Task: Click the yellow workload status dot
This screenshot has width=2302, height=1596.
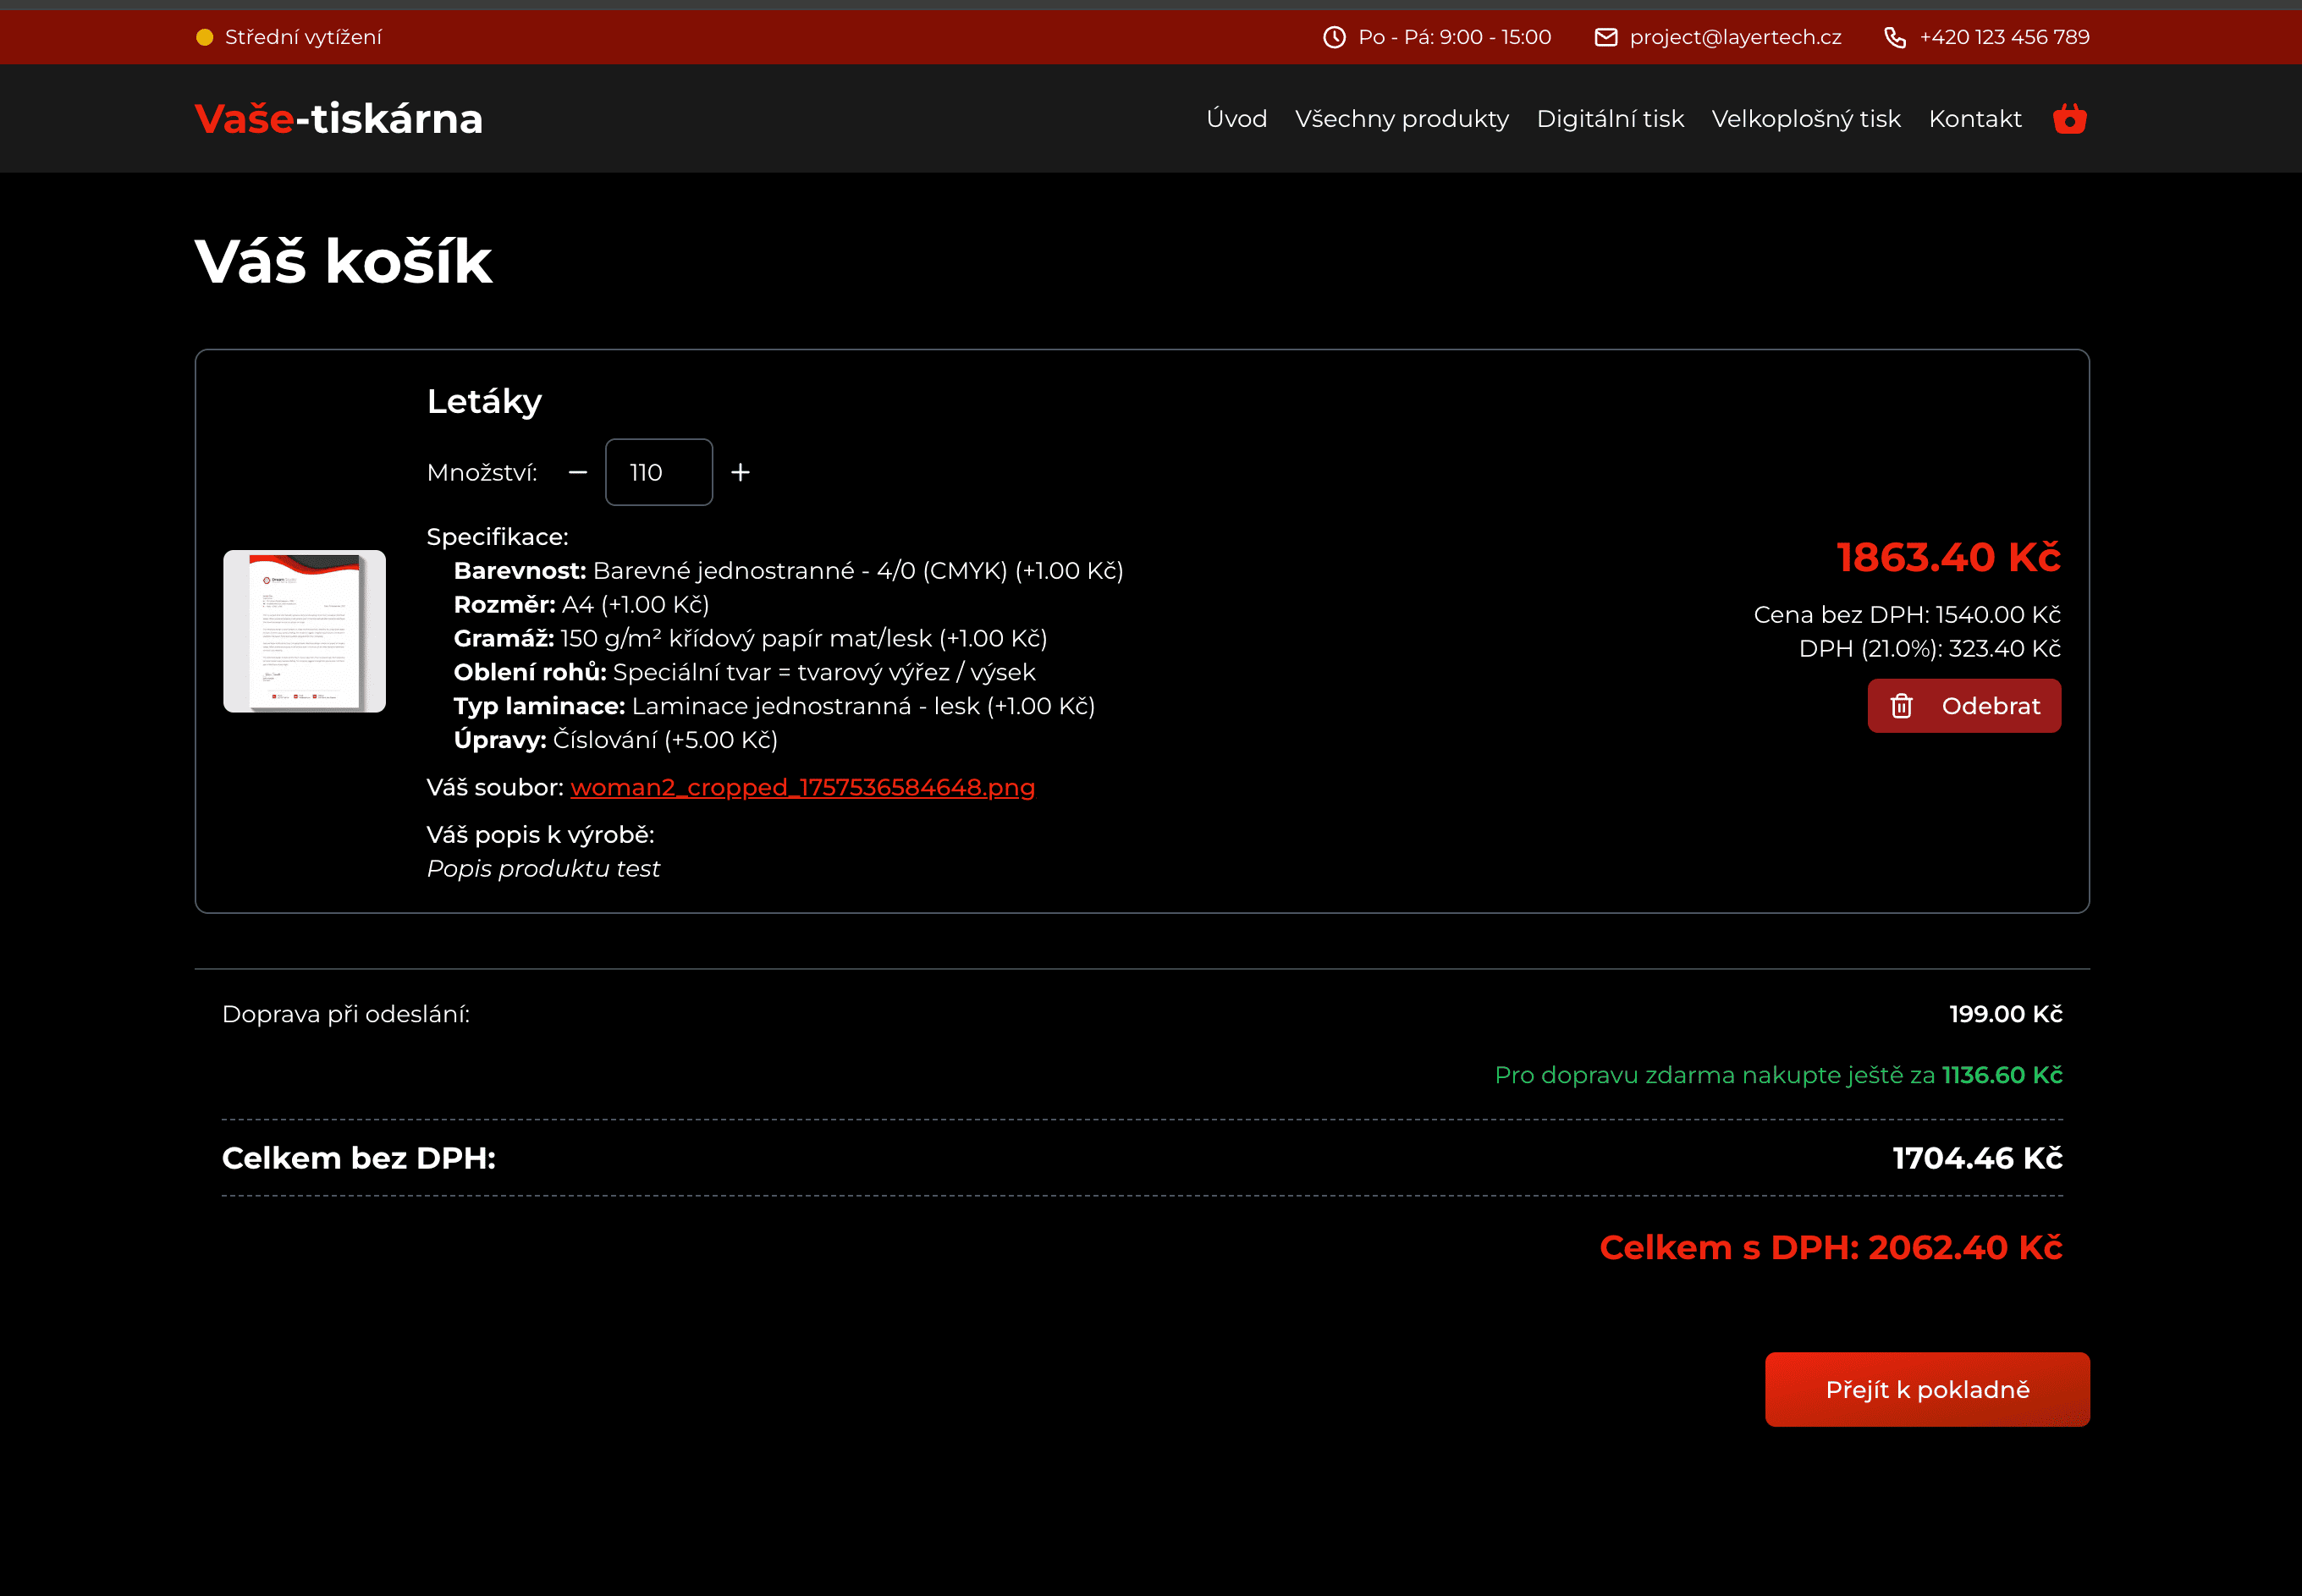Action: (205, 37)
